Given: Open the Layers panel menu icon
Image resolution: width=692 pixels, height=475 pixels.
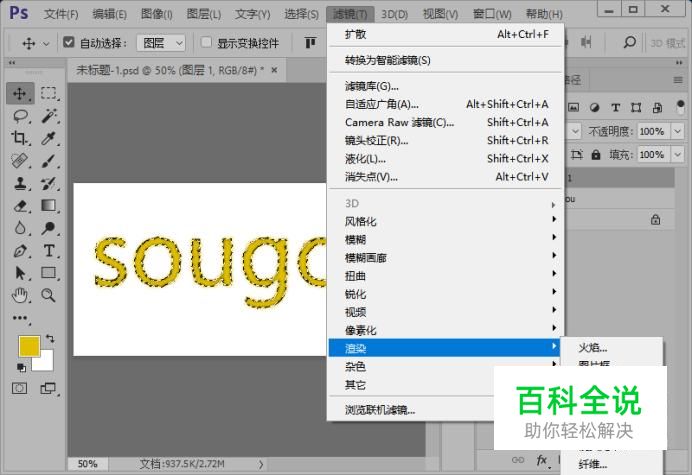Looking at the screenshot, I should (x=678, y=80).
